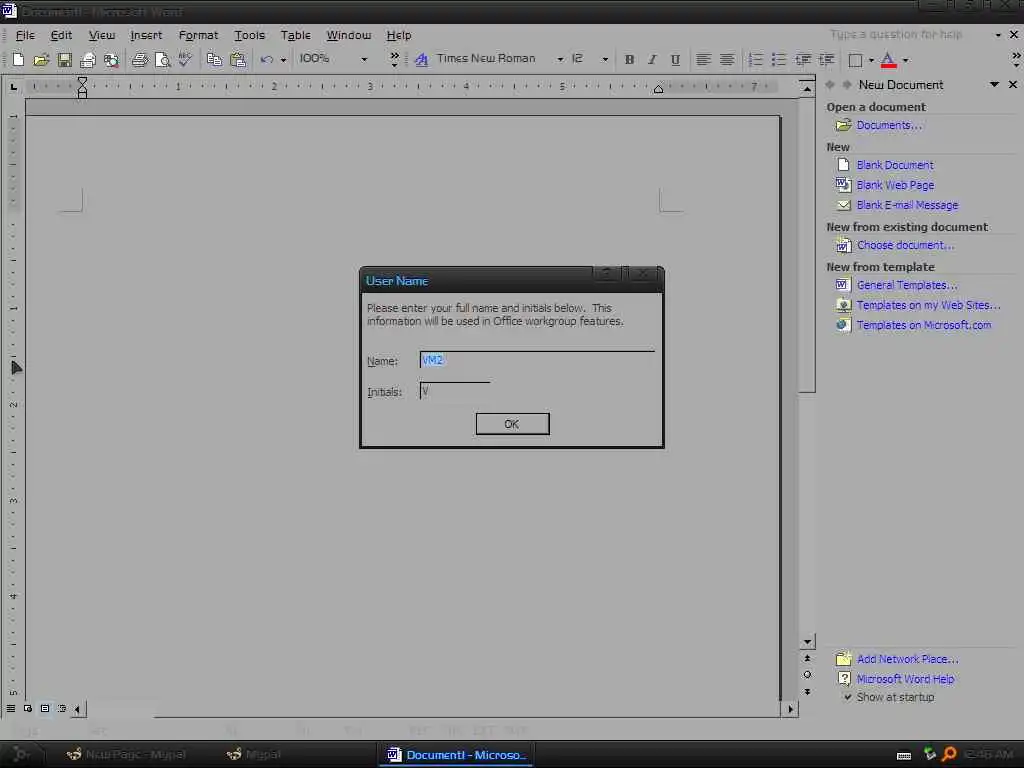Image resolution: width=1024 pixels, height=768 pixels.
Task: Open the Format menu
Action: pos(199,35)
